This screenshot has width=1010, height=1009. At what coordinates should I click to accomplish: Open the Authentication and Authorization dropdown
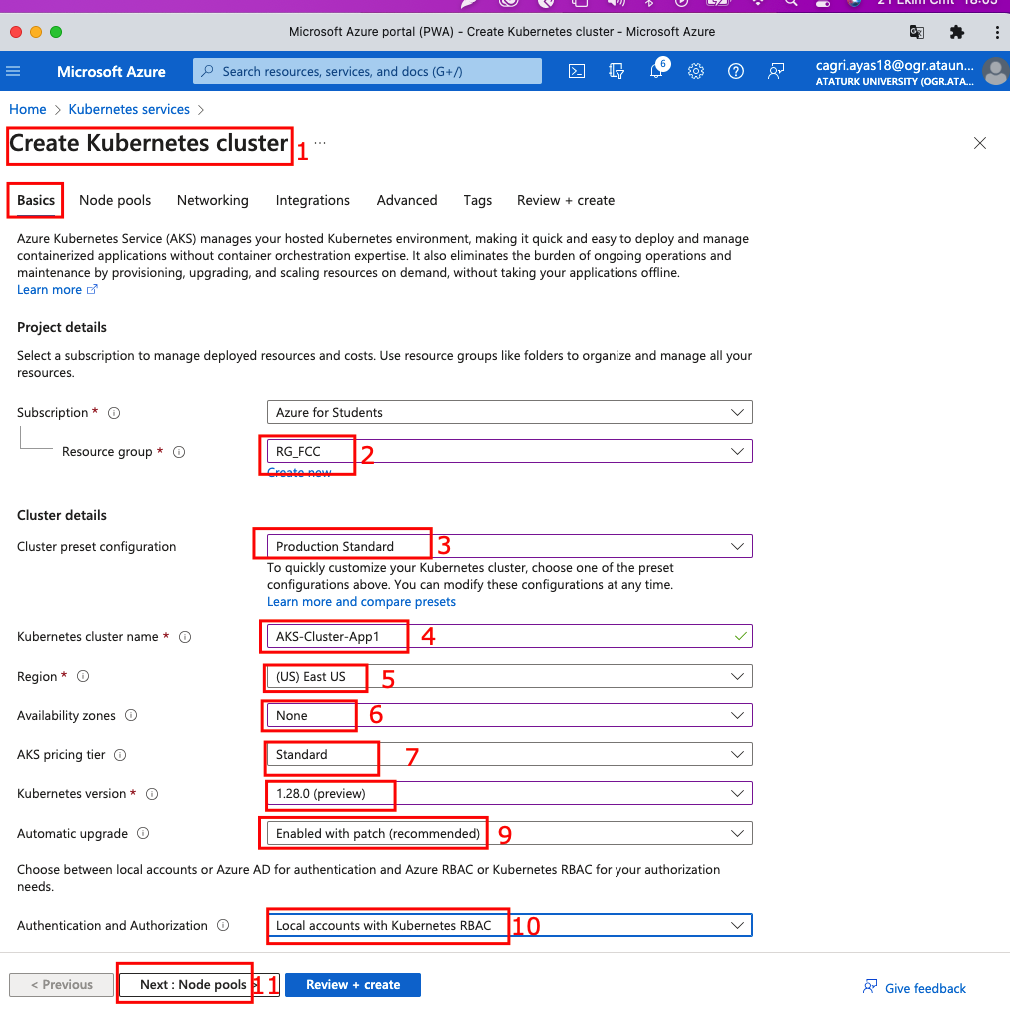click(509, 926)
